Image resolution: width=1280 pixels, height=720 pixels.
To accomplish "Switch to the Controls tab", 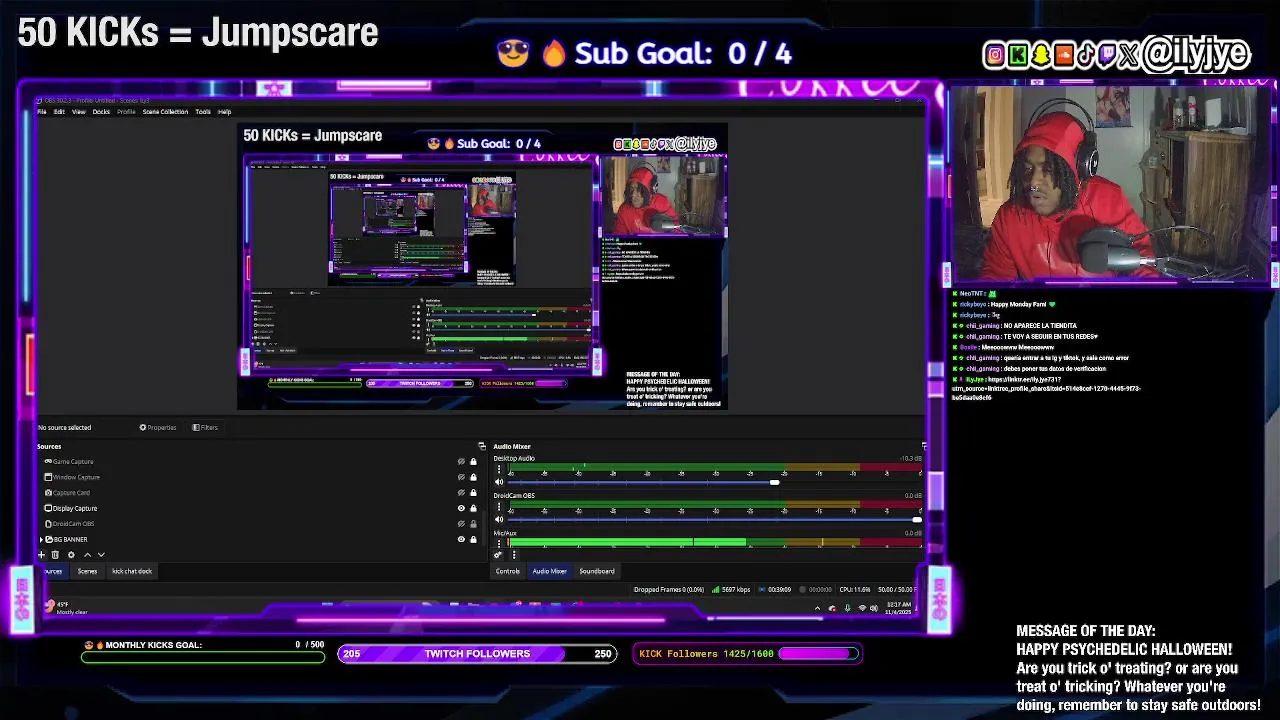I will click(508, 571).
